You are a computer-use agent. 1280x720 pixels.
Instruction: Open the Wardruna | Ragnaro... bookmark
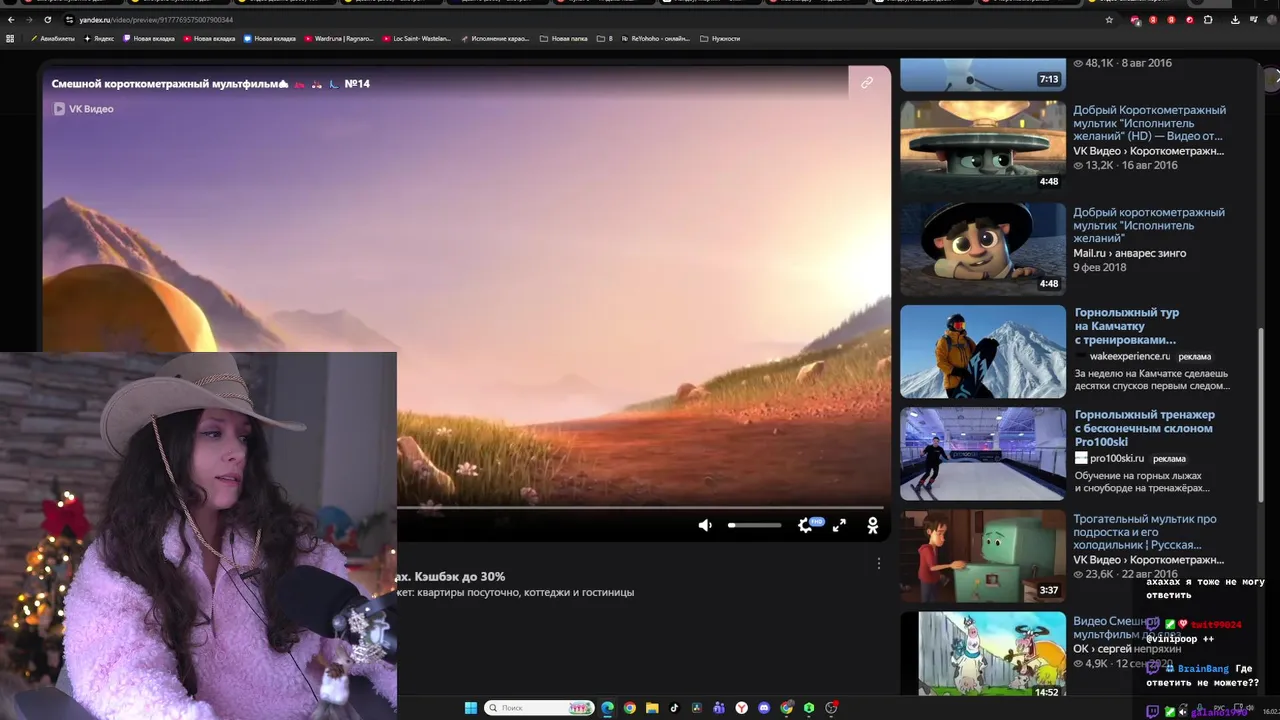click(x=339, y=39)
